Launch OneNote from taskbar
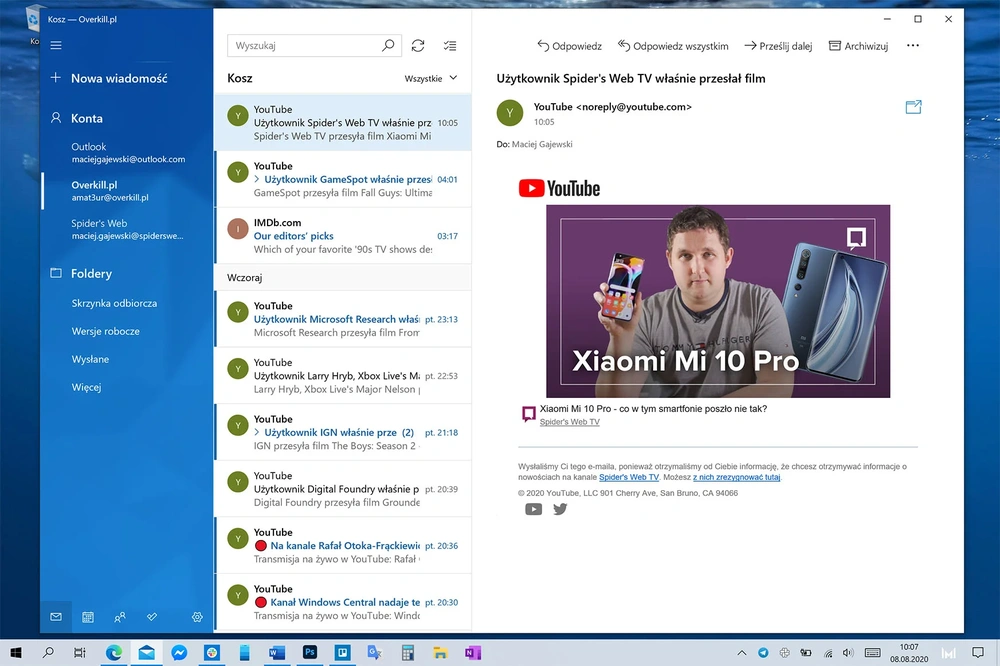Image resolution: width=1000 pixels, height=666 pixels. [x=473, y=653]
